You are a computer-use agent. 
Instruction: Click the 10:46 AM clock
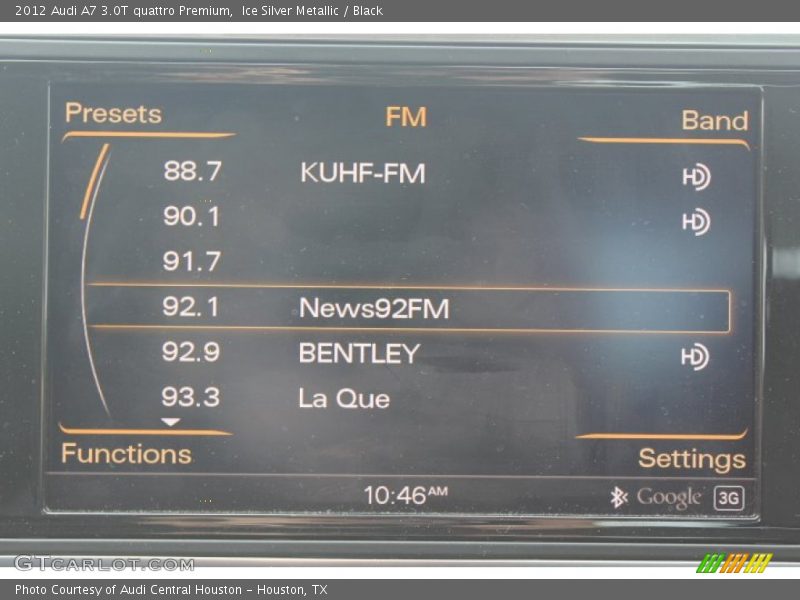pos(406,495)
